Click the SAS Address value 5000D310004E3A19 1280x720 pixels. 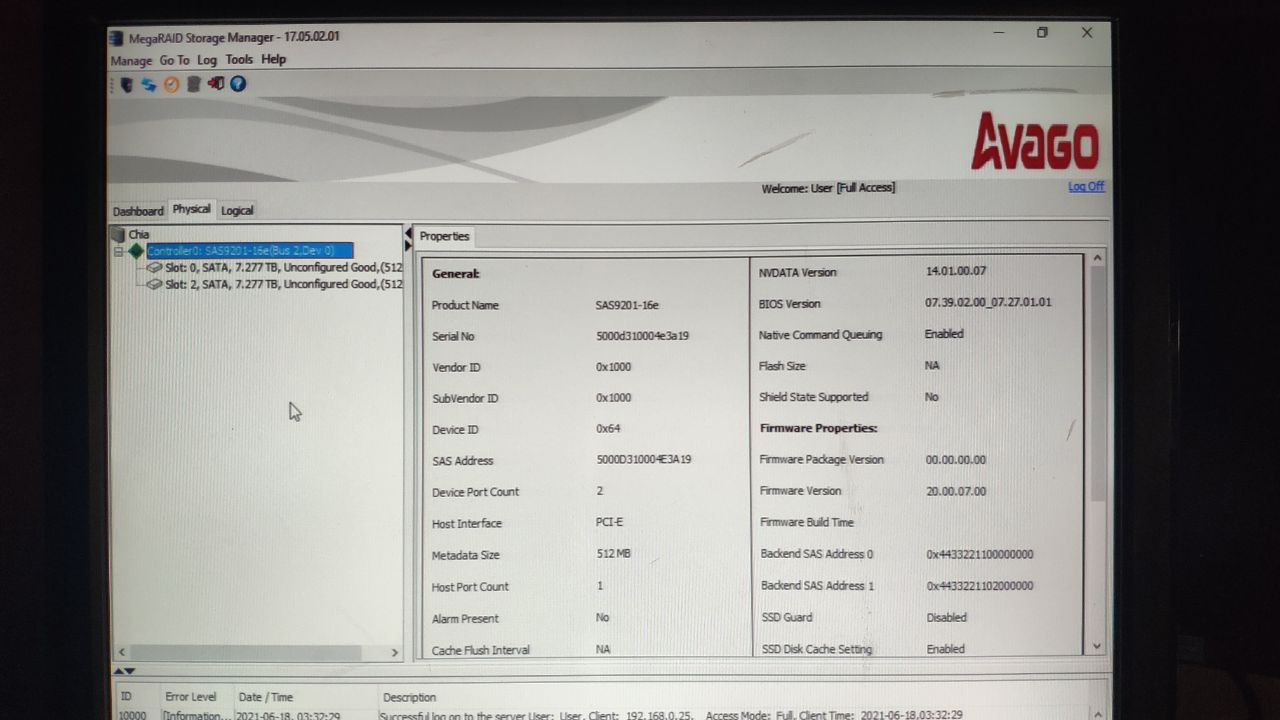644,460
